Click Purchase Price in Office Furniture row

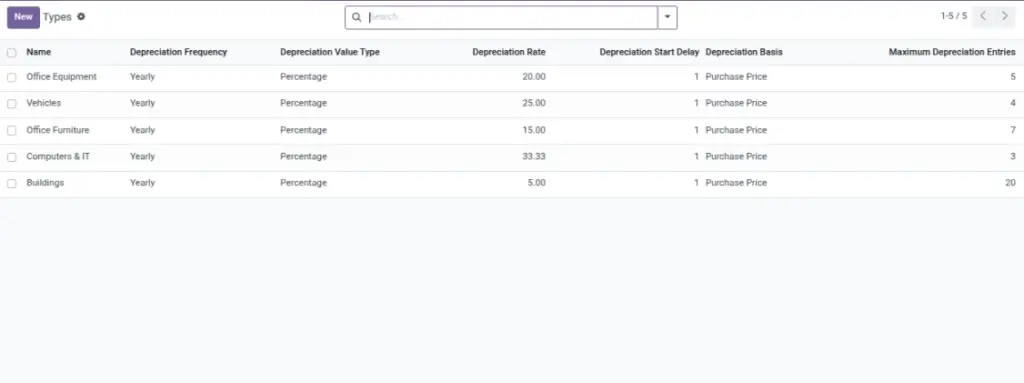[x=736, y=130]
